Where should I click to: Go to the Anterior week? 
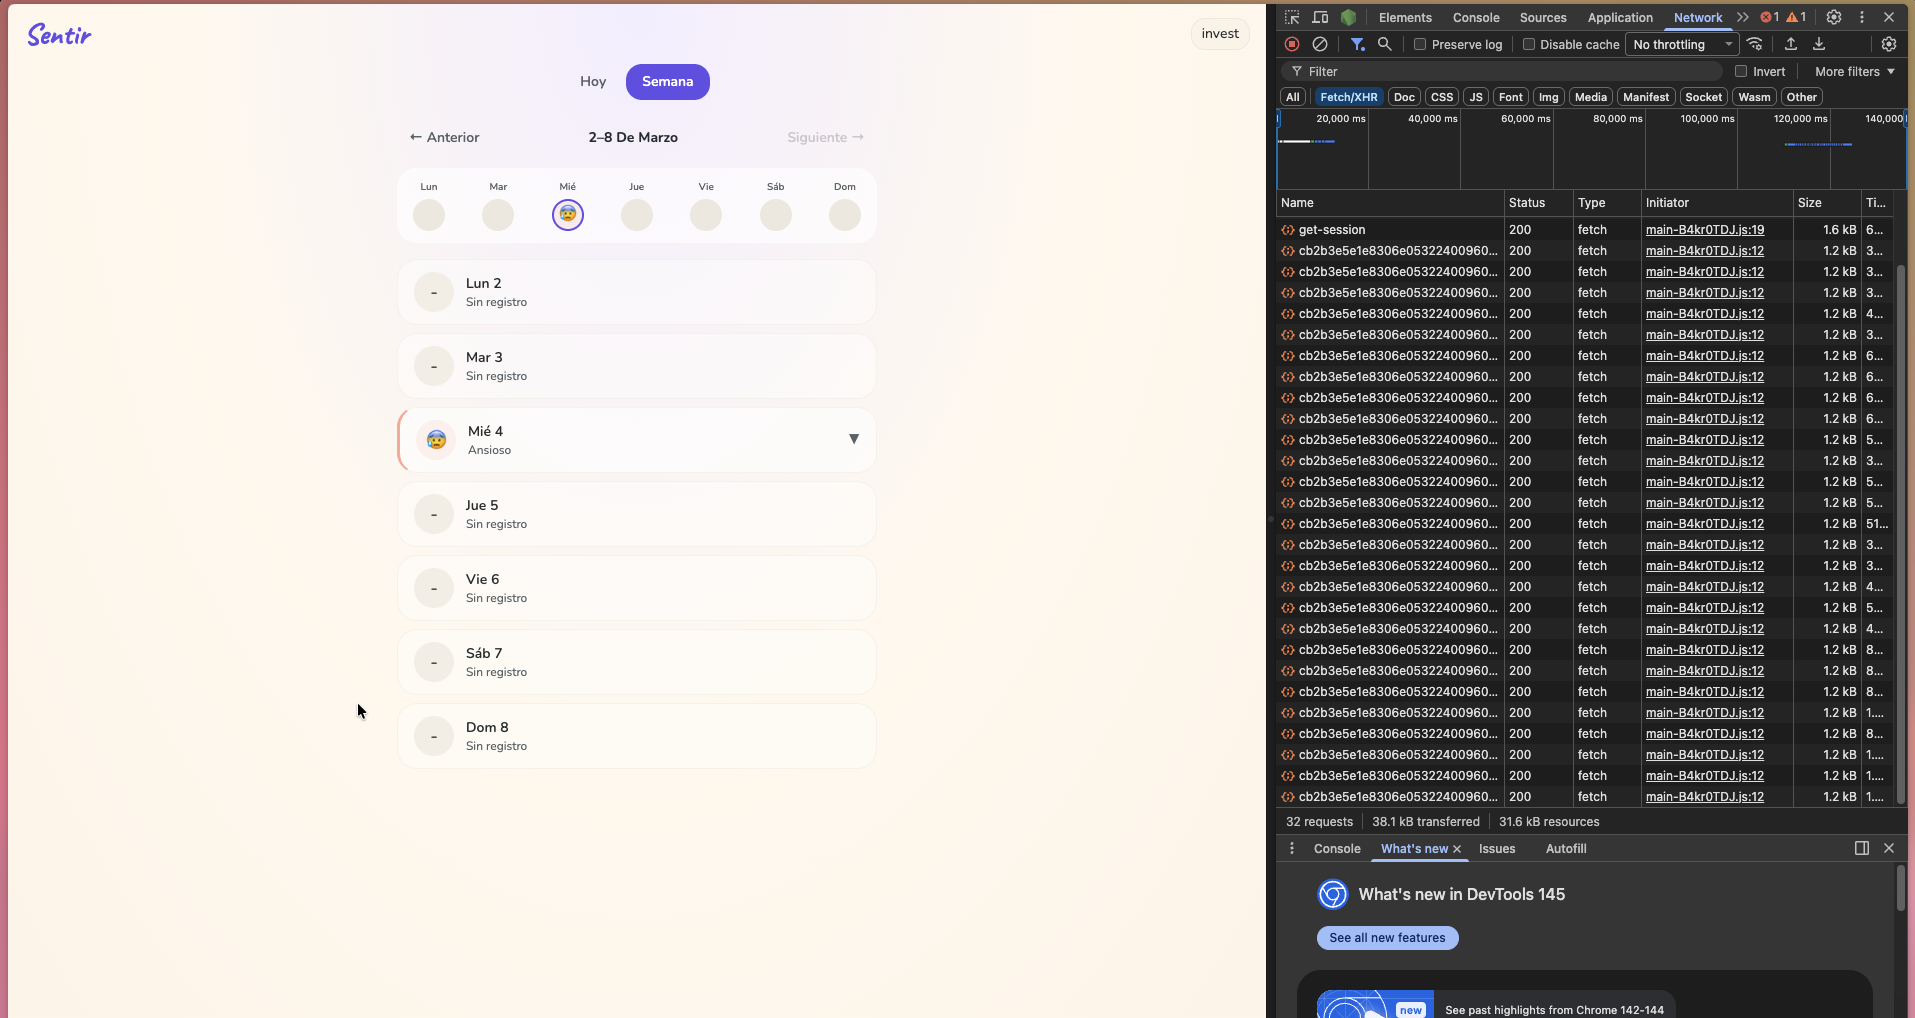click(x=444, y=137)
